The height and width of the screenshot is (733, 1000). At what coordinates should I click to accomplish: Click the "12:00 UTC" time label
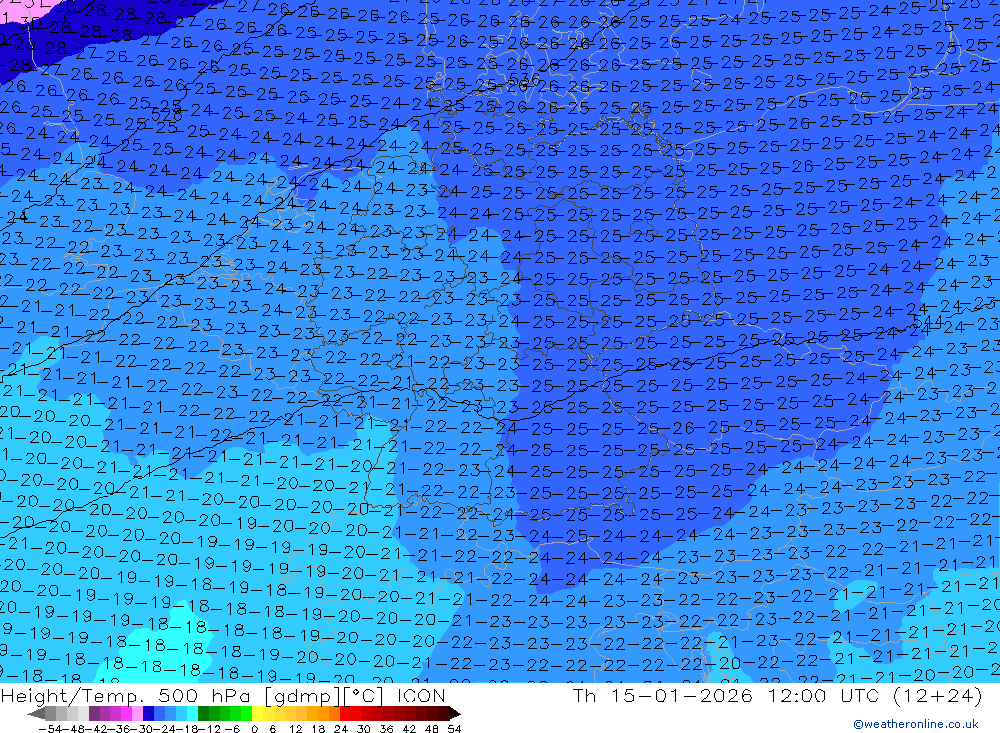823,695
